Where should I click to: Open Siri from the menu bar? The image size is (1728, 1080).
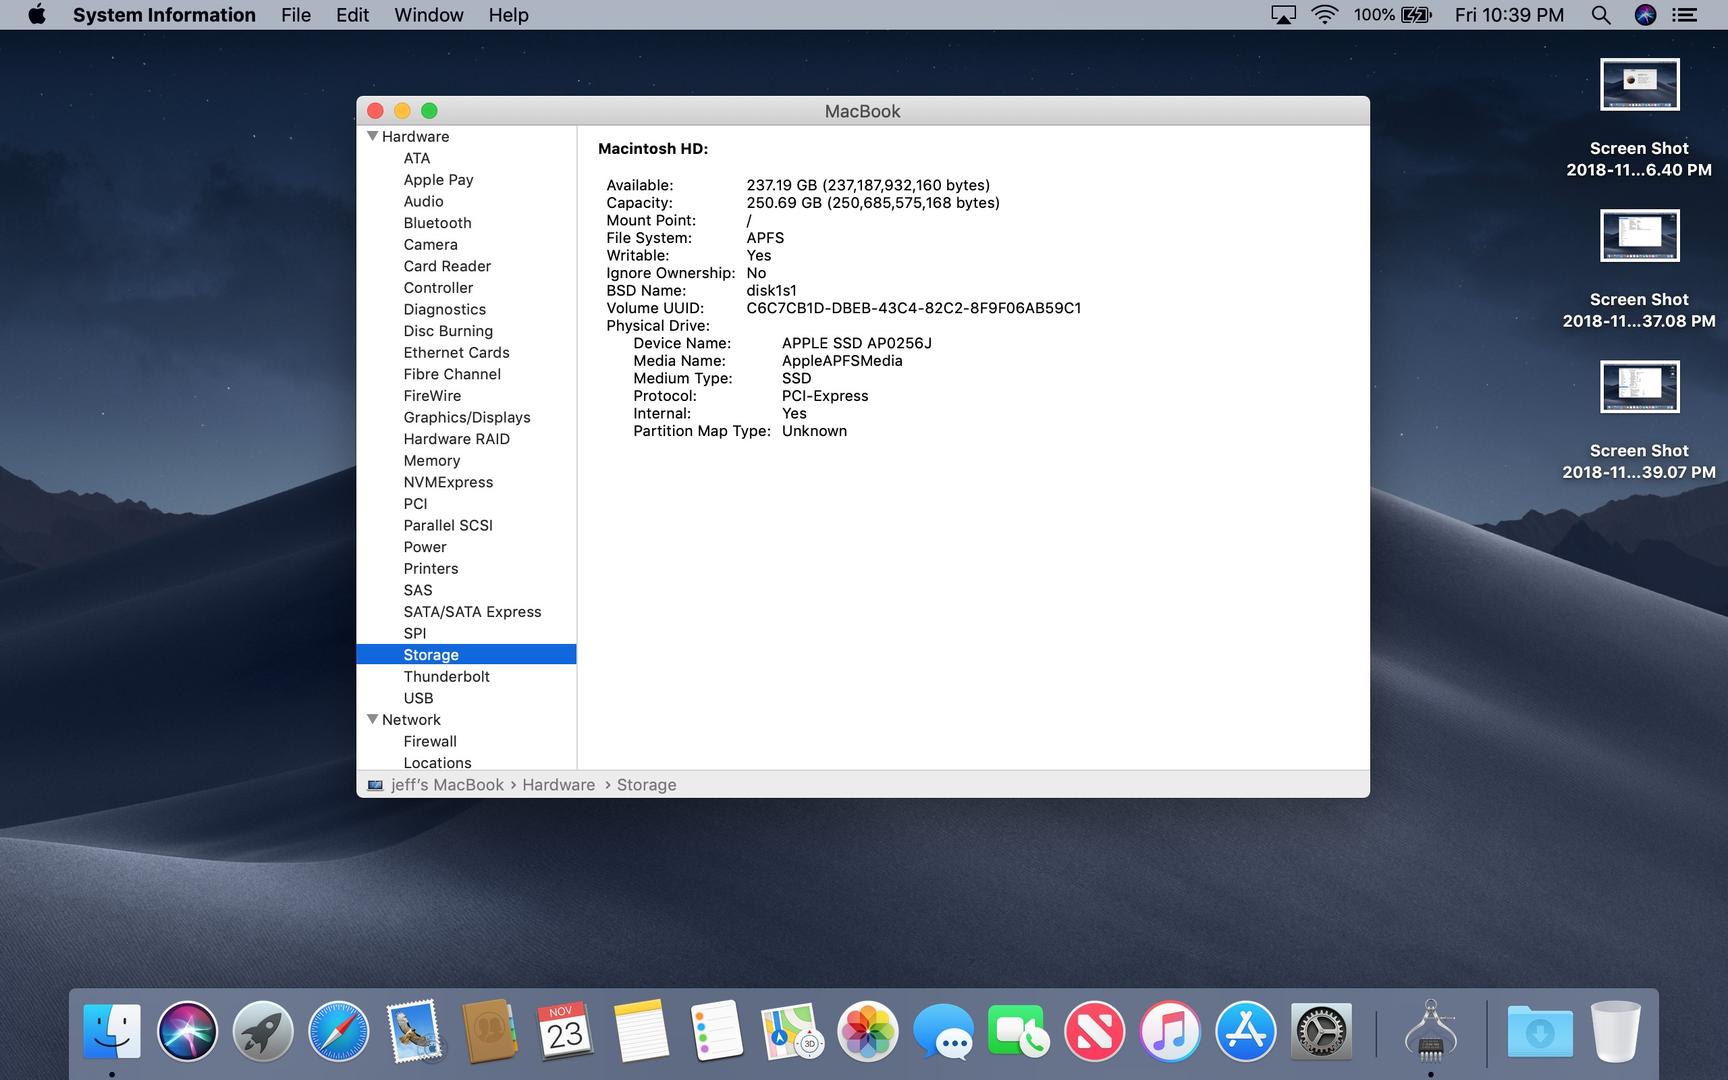(1645, 15)
